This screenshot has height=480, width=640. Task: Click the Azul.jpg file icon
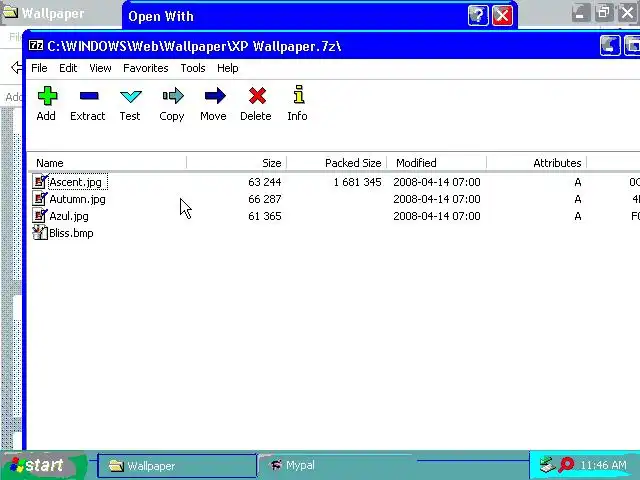tap(40, 216)
